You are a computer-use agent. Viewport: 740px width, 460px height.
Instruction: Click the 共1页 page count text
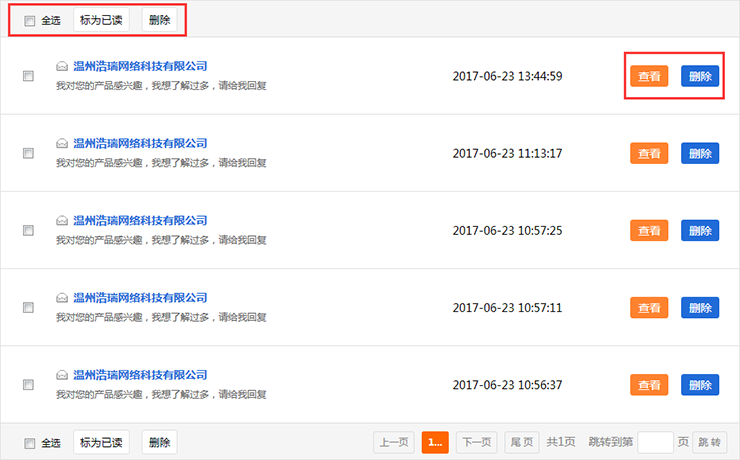point(561,443)
